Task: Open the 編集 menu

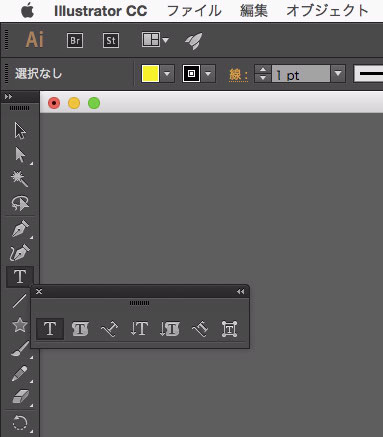Action: (x=254, y=11)
